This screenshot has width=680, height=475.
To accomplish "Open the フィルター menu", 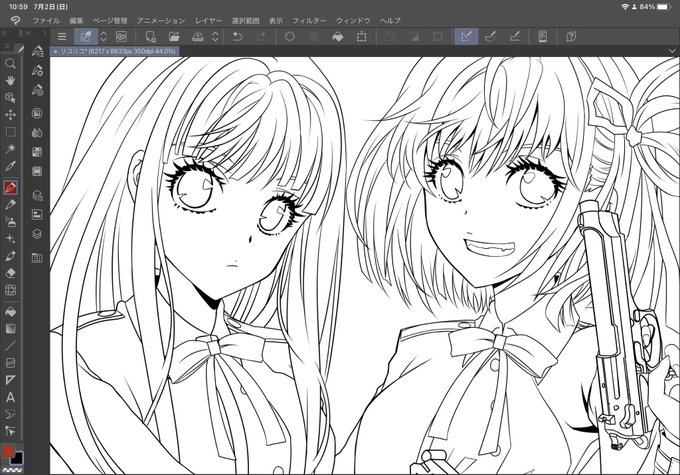I will coord(309,20).
